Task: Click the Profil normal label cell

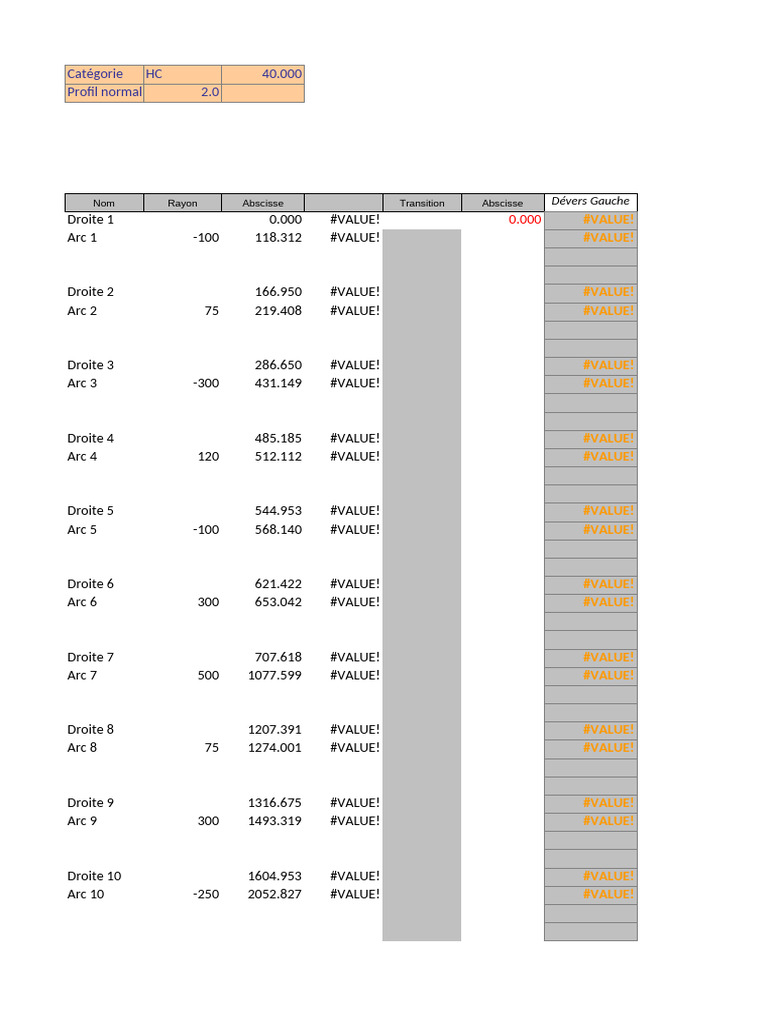Action: pyautogui.click(x=104, y=92)
